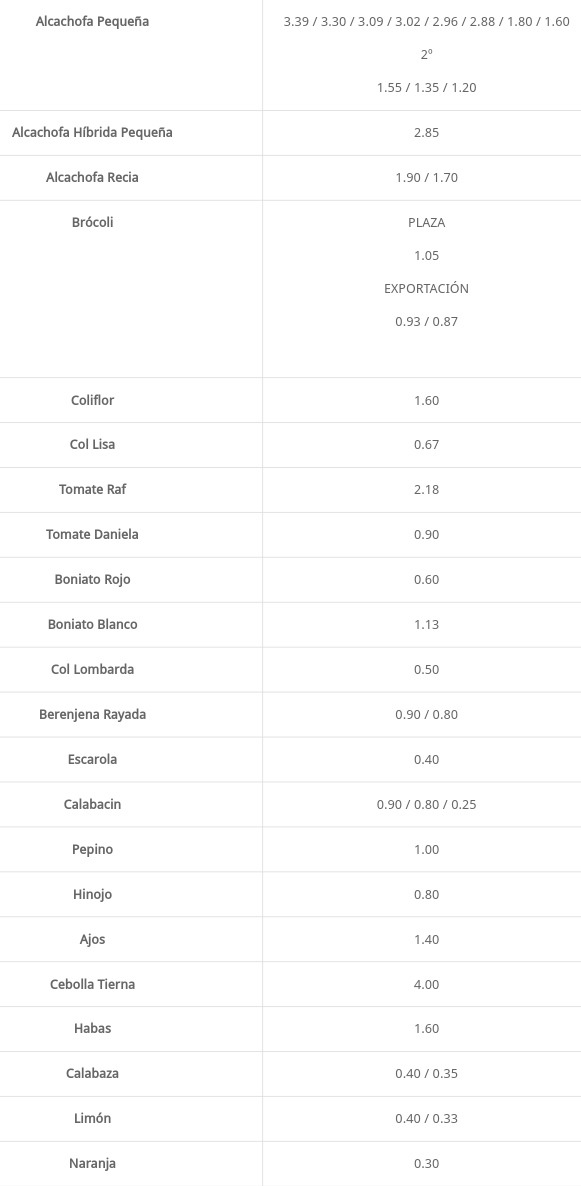The image size is (581, 1186).
Task: Select the Boniato Blanco price 1.13
Action: click(427, 624)
